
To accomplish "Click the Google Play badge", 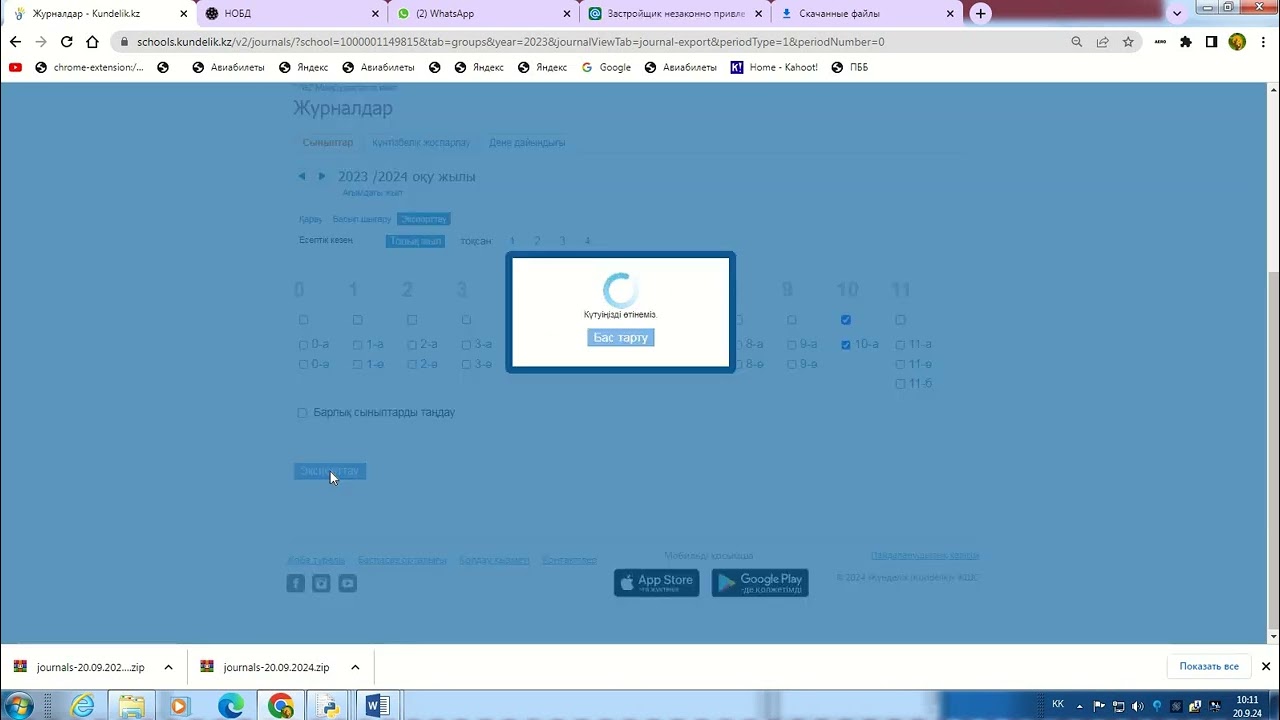I will tap(760, 582).
